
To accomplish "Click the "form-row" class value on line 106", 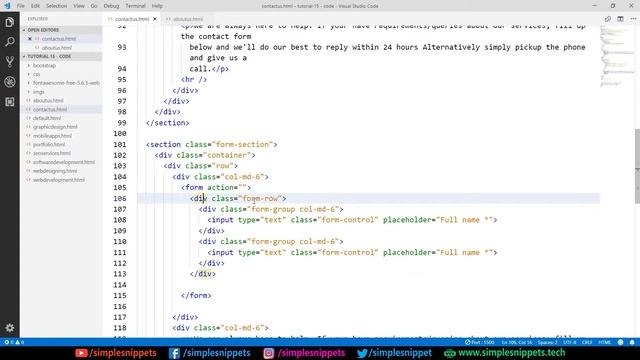I will (260, 198).
